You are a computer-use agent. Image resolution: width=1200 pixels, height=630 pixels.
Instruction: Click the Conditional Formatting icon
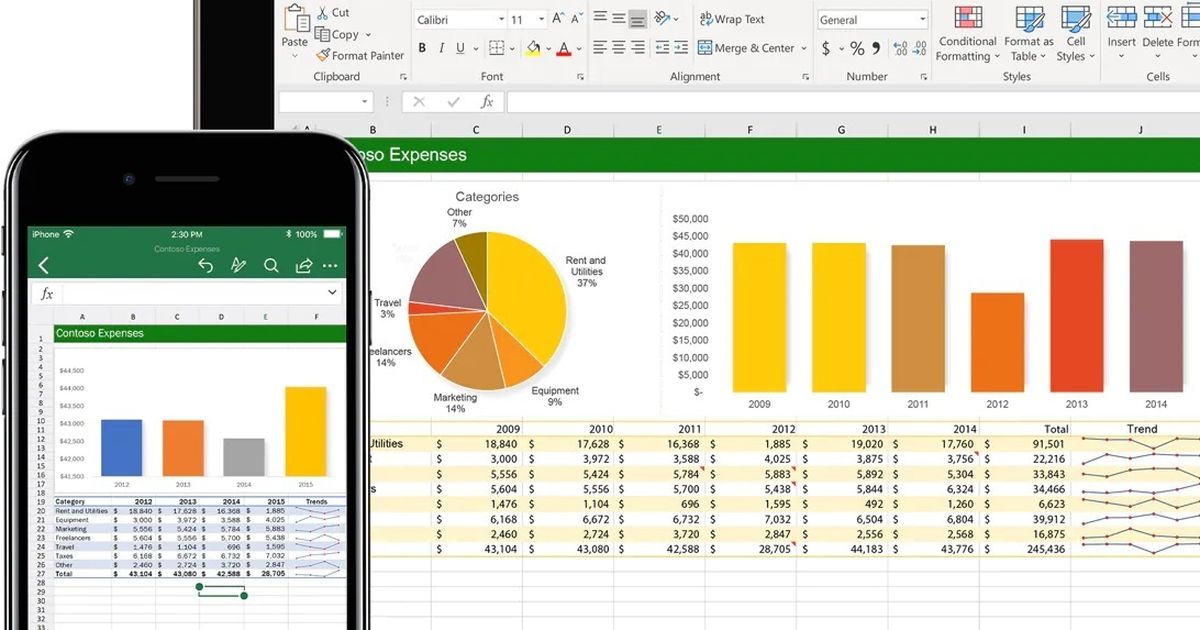tap(967, 18)
